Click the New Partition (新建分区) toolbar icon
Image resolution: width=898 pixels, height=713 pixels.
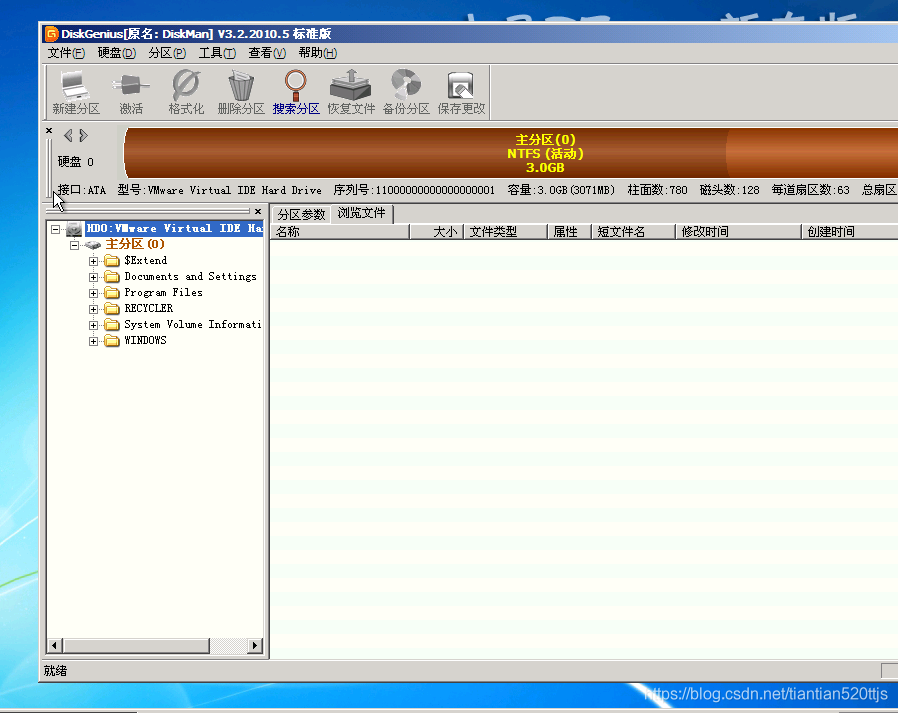click(x=76, y=93)
